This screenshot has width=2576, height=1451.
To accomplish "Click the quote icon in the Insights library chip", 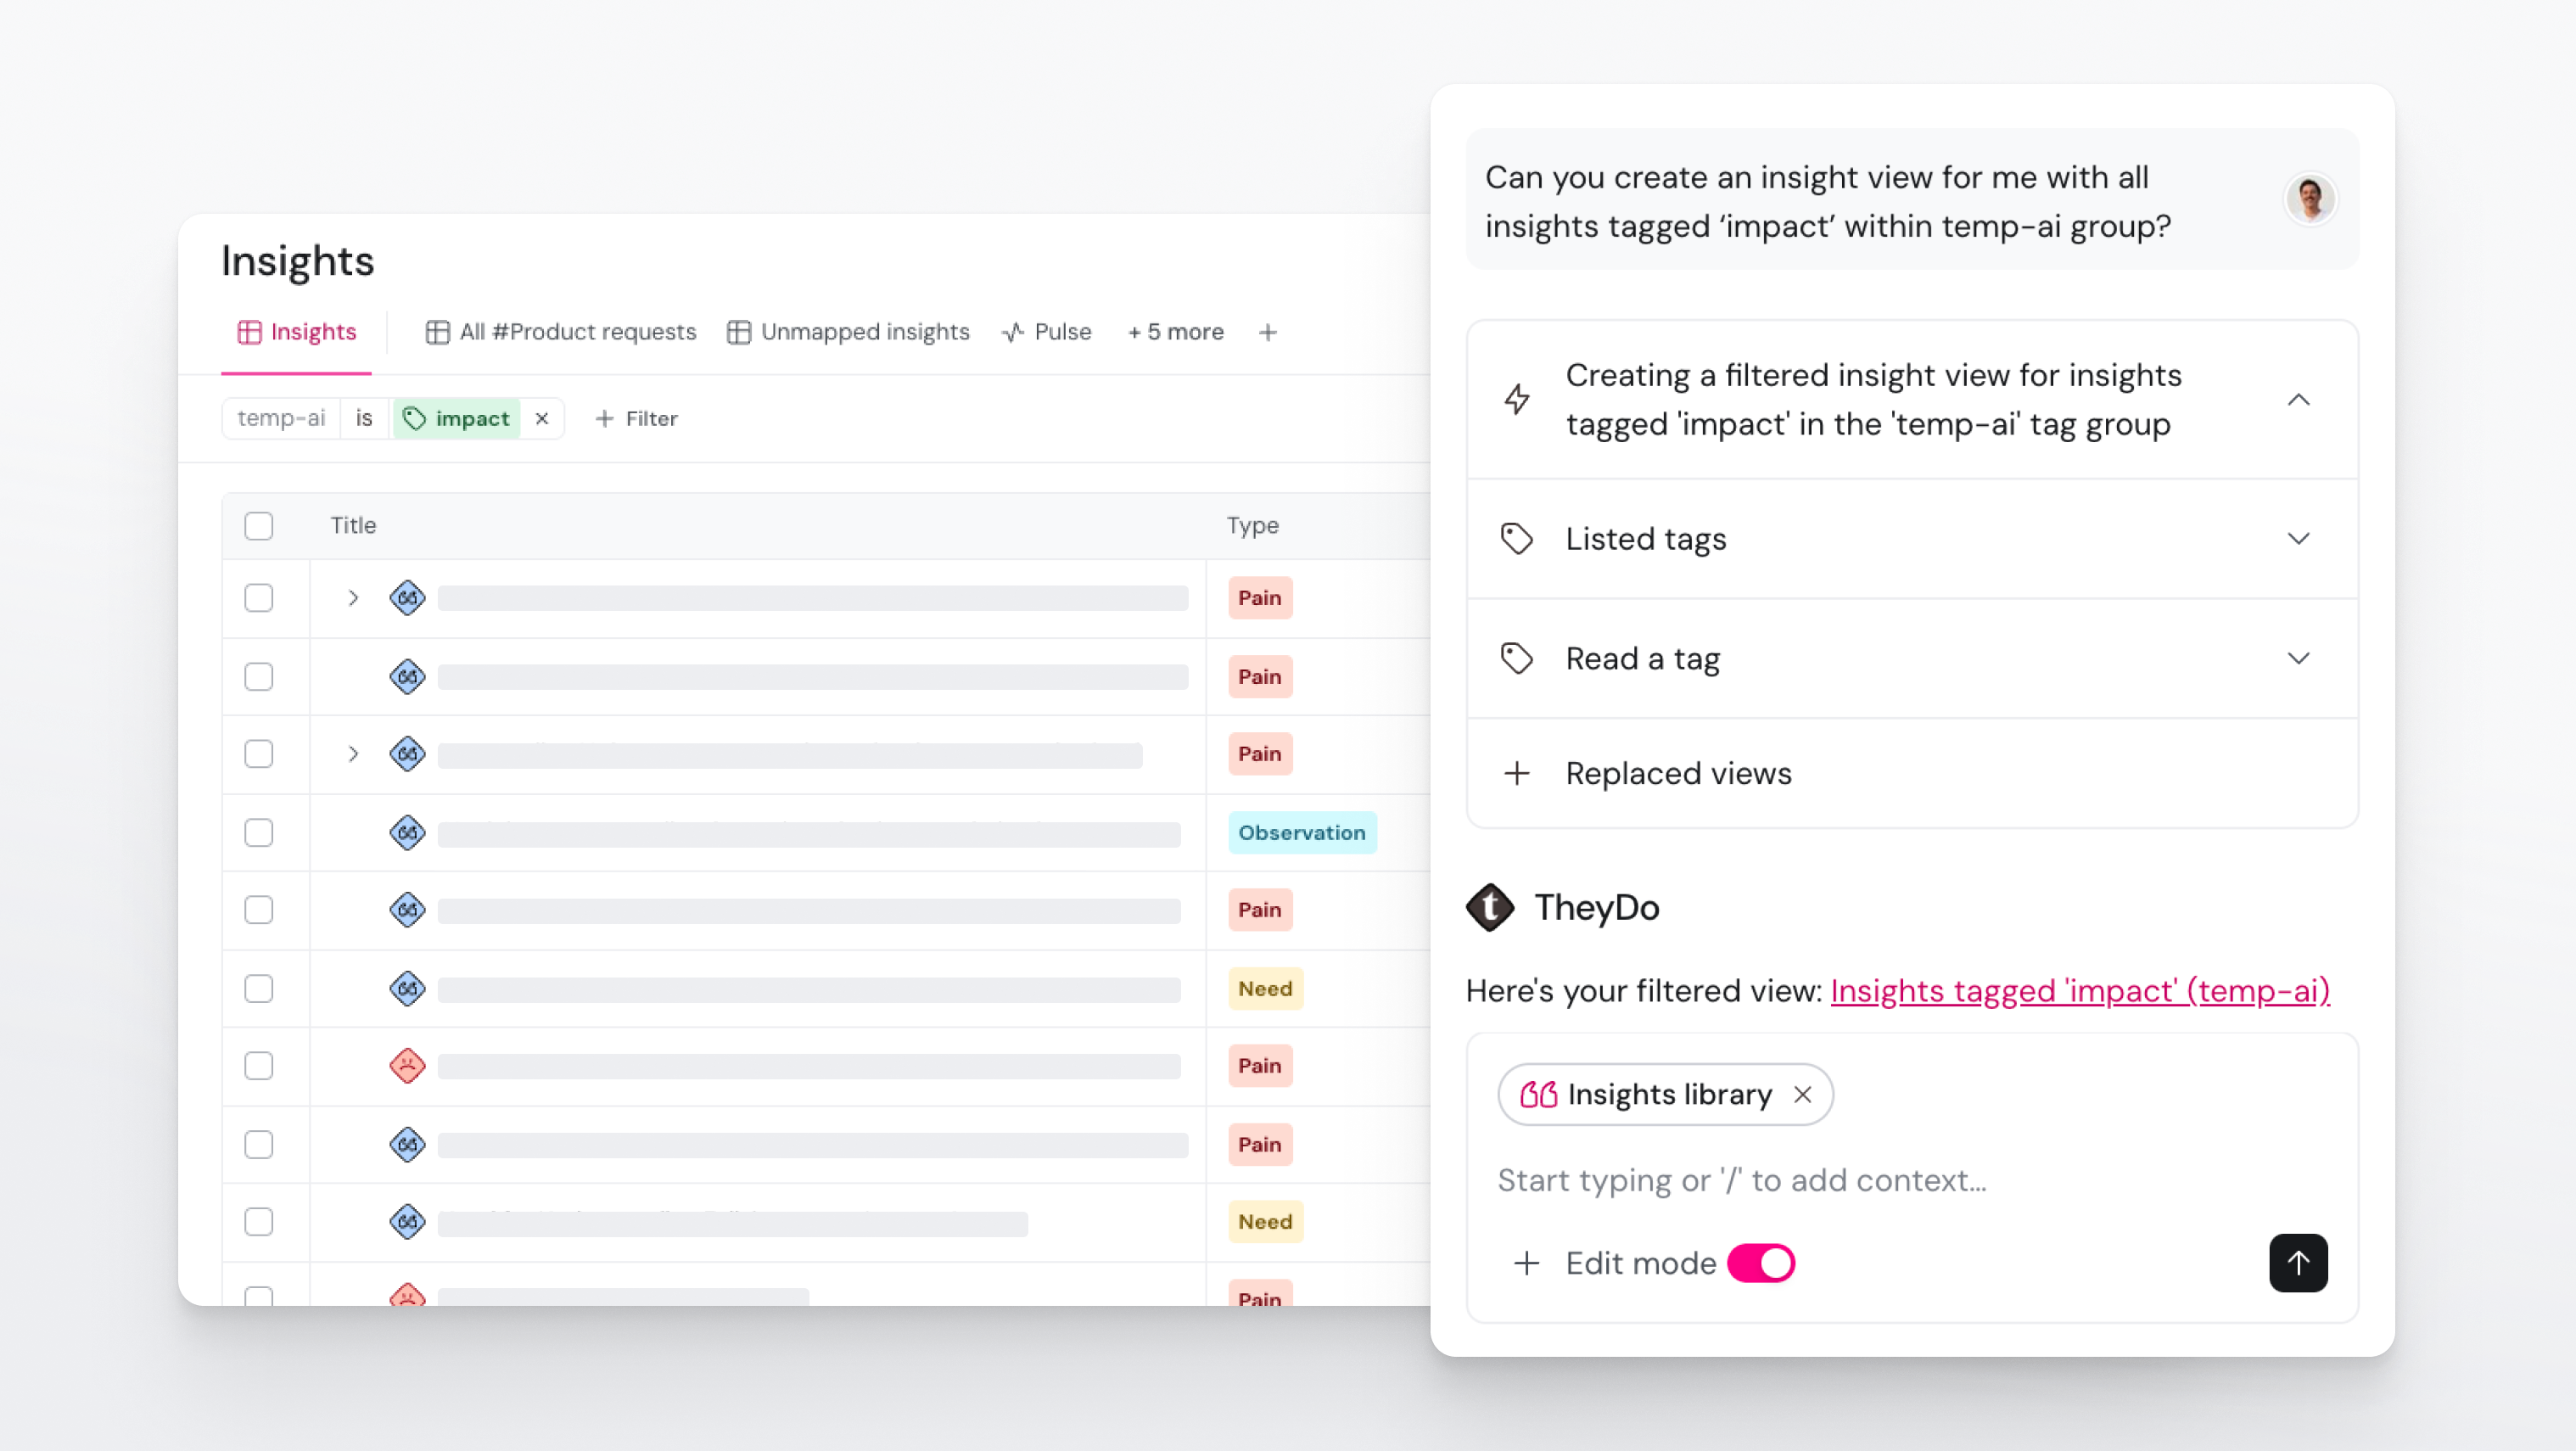I will click(1538, 1094).
